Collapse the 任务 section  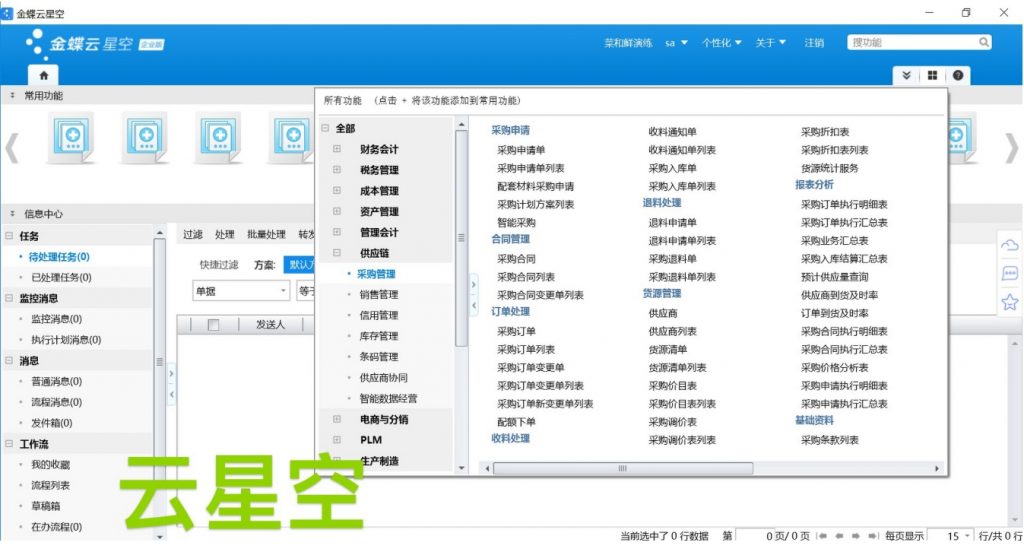click(9, 236)
